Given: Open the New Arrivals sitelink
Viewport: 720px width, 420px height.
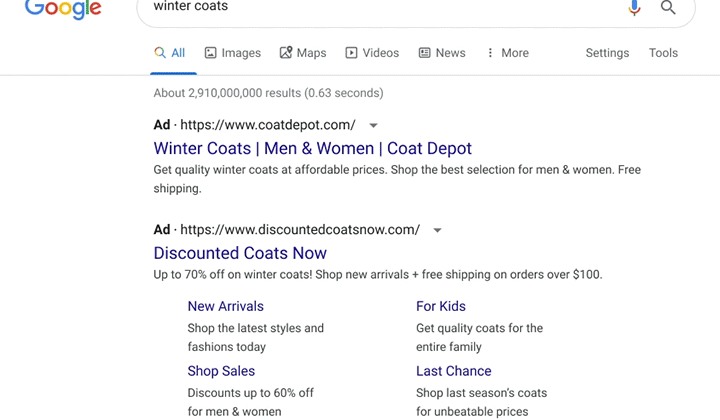Looking at the screenshot, I should click(225, 306).
